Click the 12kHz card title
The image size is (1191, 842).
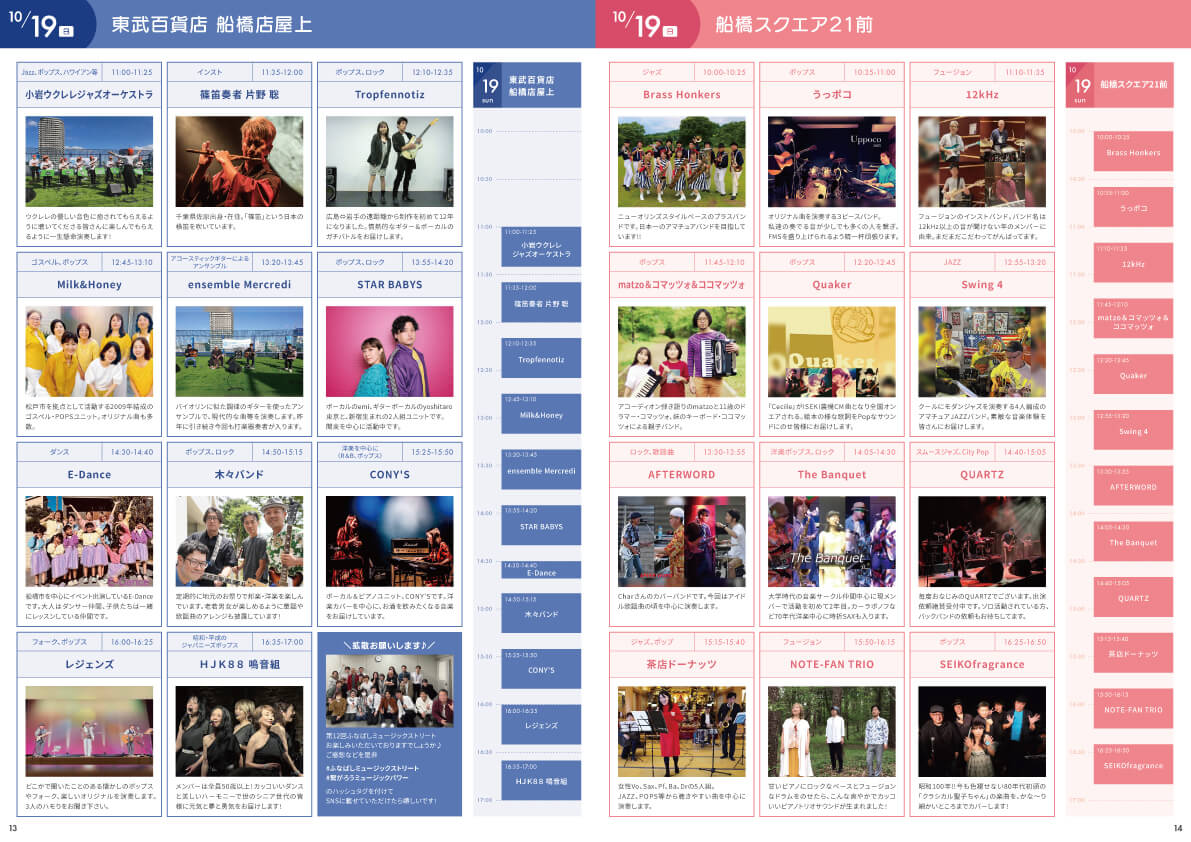[981, 95]
